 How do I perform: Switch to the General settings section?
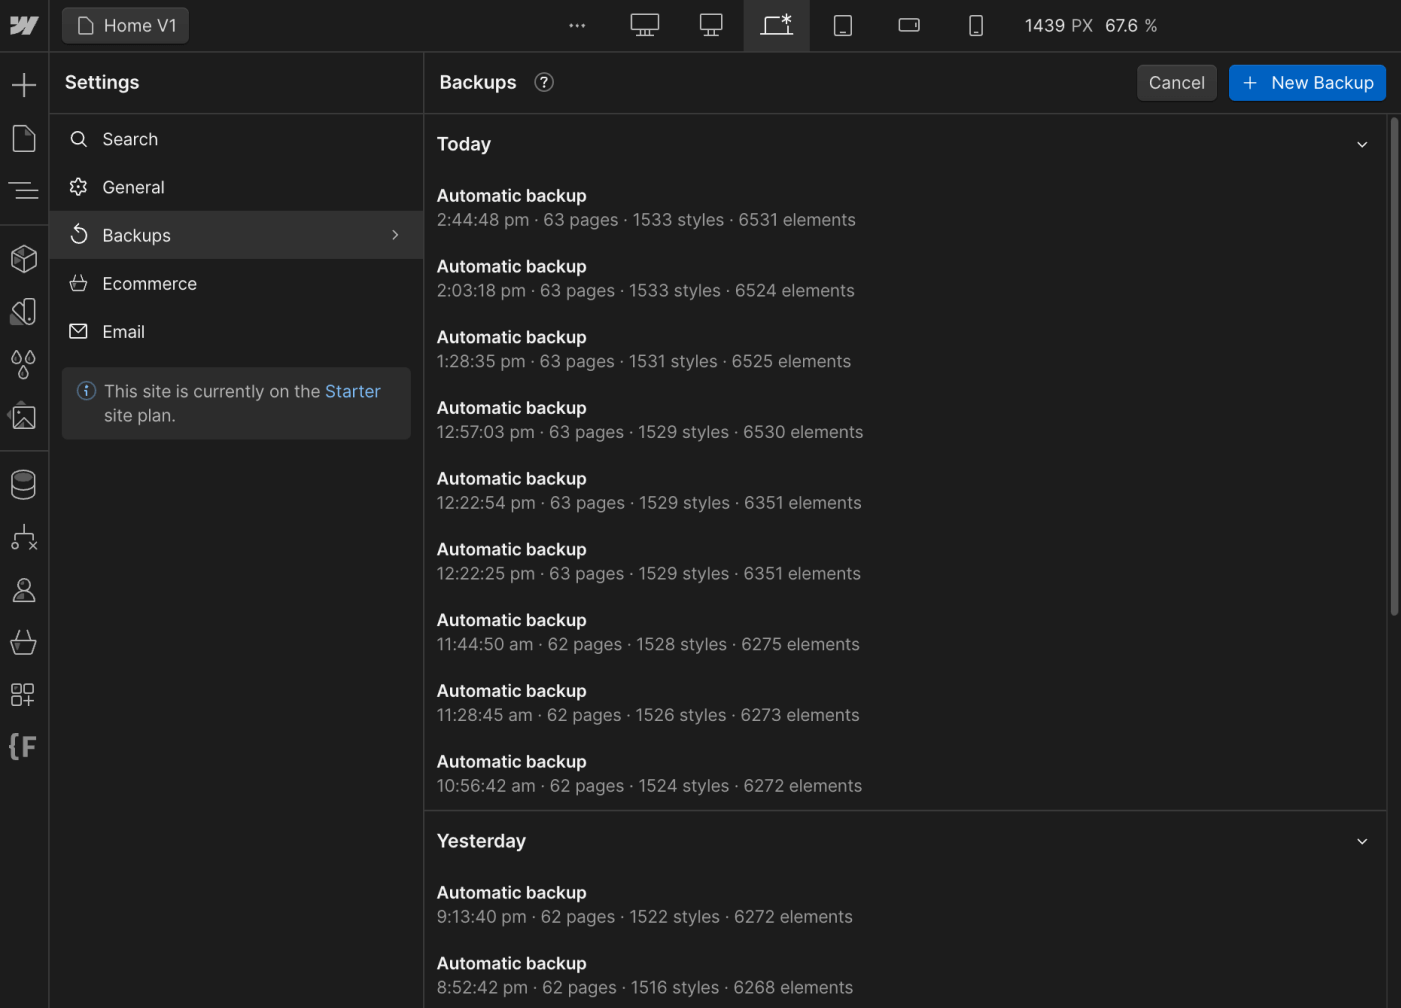point(133,187)
